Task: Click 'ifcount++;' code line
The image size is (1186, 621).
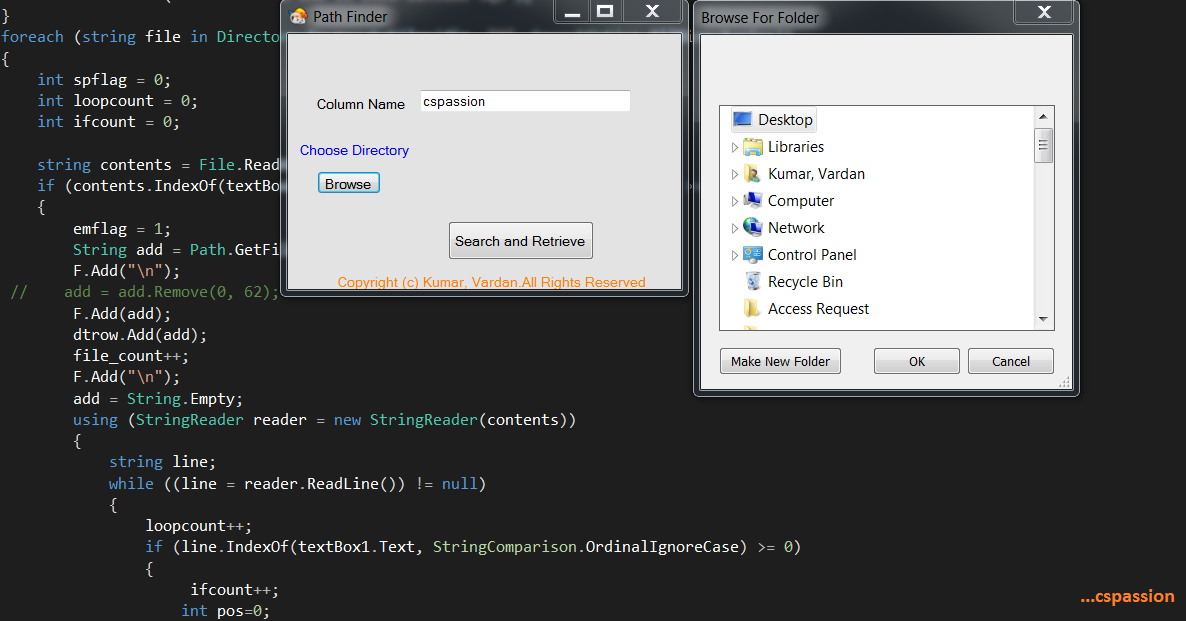Action: pos(234,589)
